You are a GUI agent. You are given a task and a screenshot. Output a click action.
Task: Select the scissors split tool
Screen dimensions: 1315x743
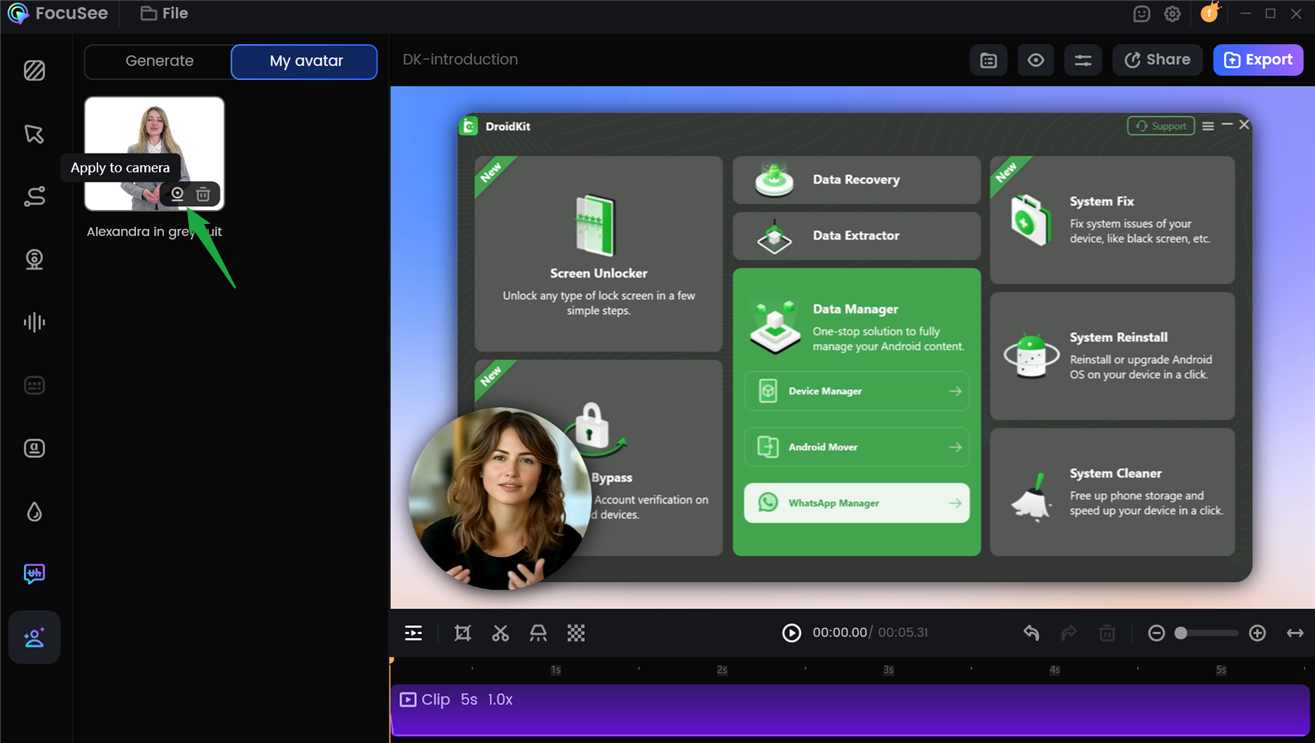click(500, 633)
